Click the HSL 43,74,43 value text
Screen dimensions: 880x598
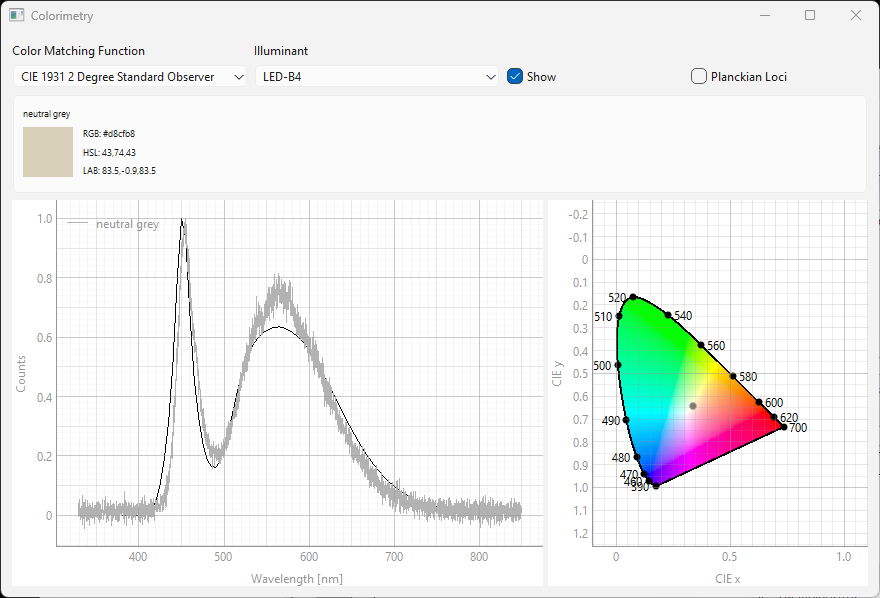point(109,152)
